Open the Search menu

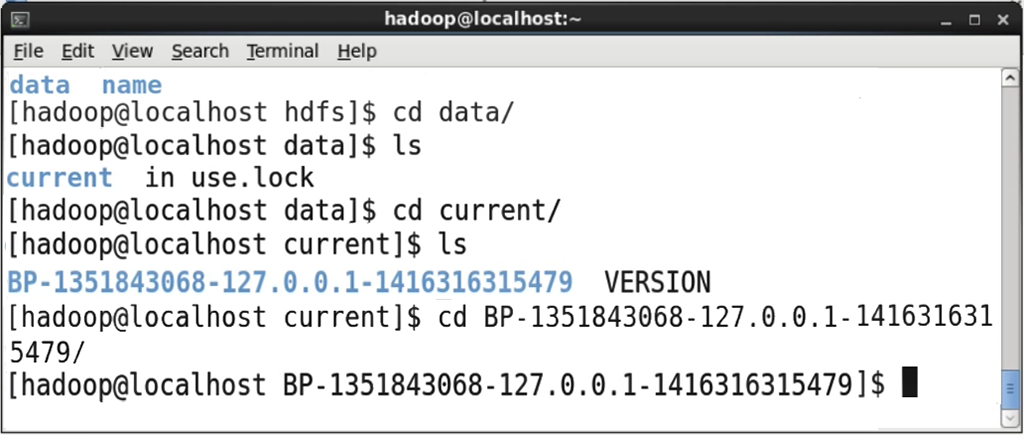coord(200,51)
